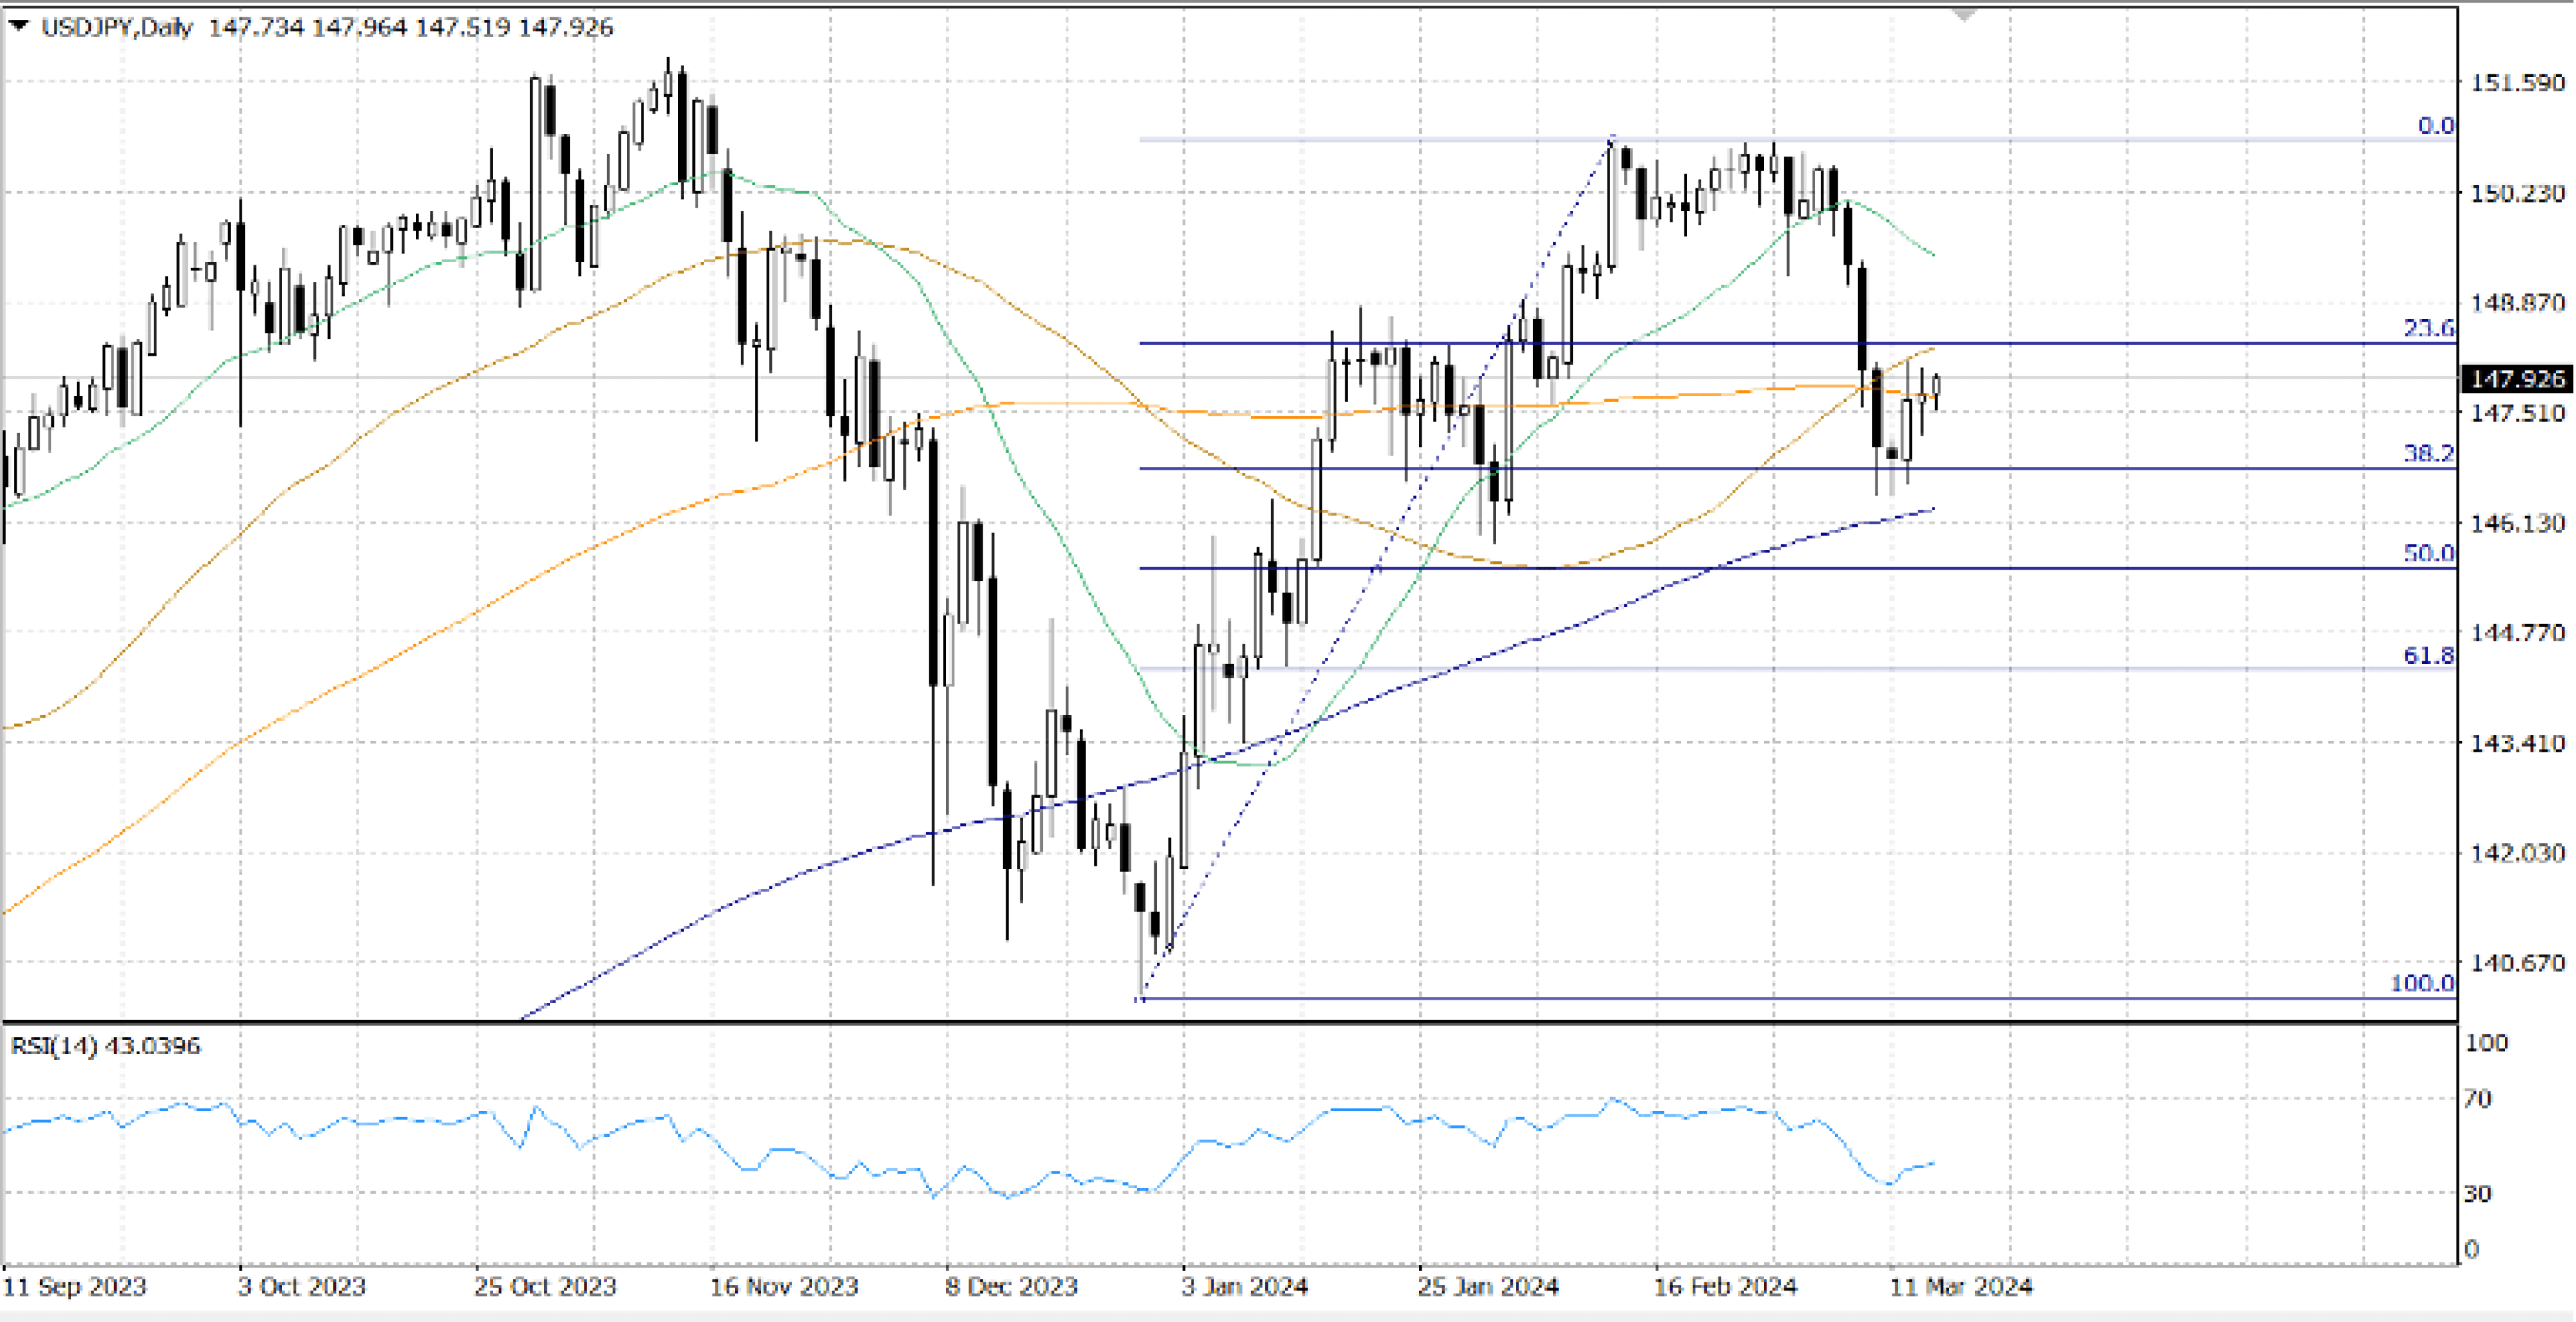Click the 100.0 Fibonacci level label
This screenshot has width=2576, height=1322.
click(2422, 983)
